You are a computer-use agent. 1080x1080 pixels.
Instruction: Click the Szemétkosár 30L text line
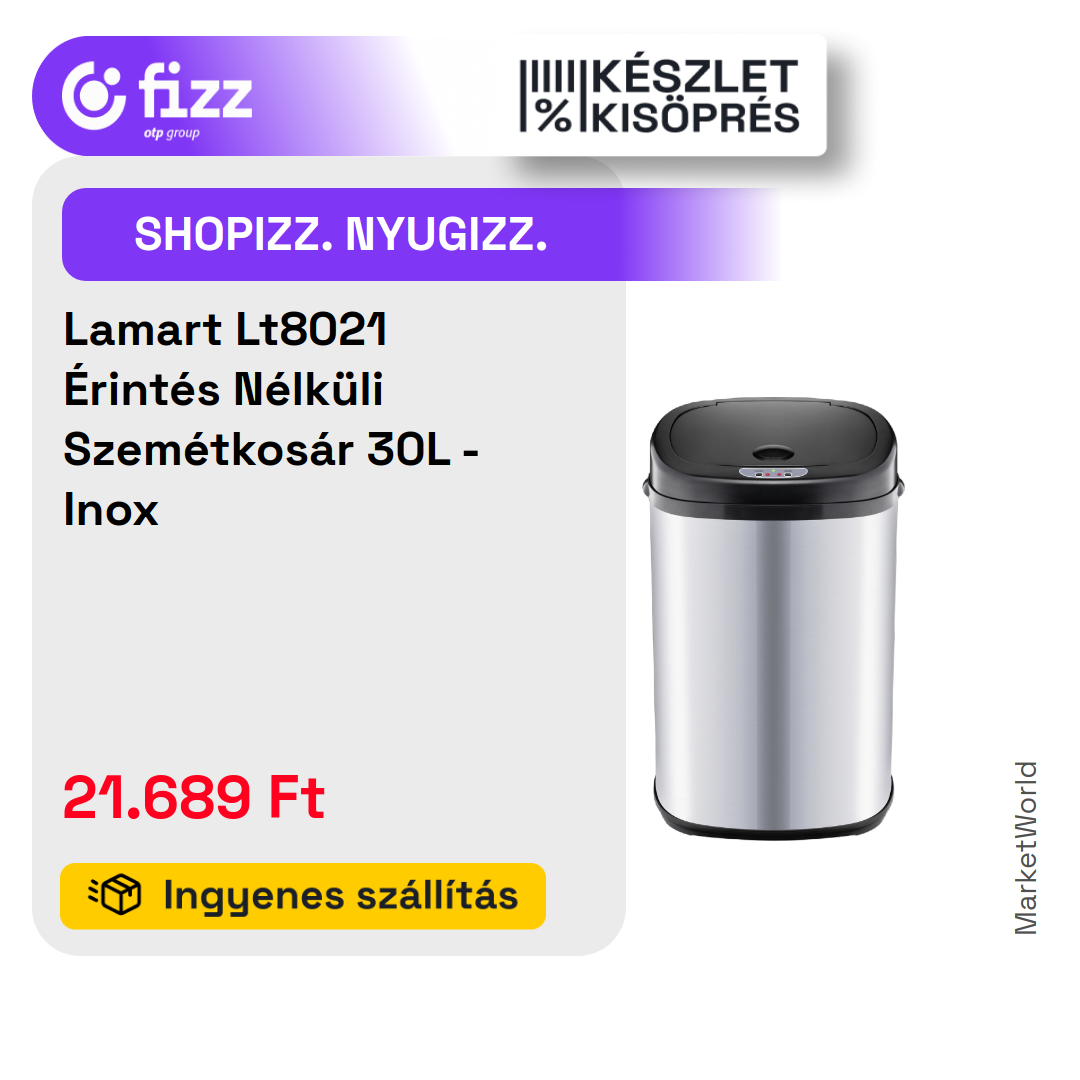(271, 450)
